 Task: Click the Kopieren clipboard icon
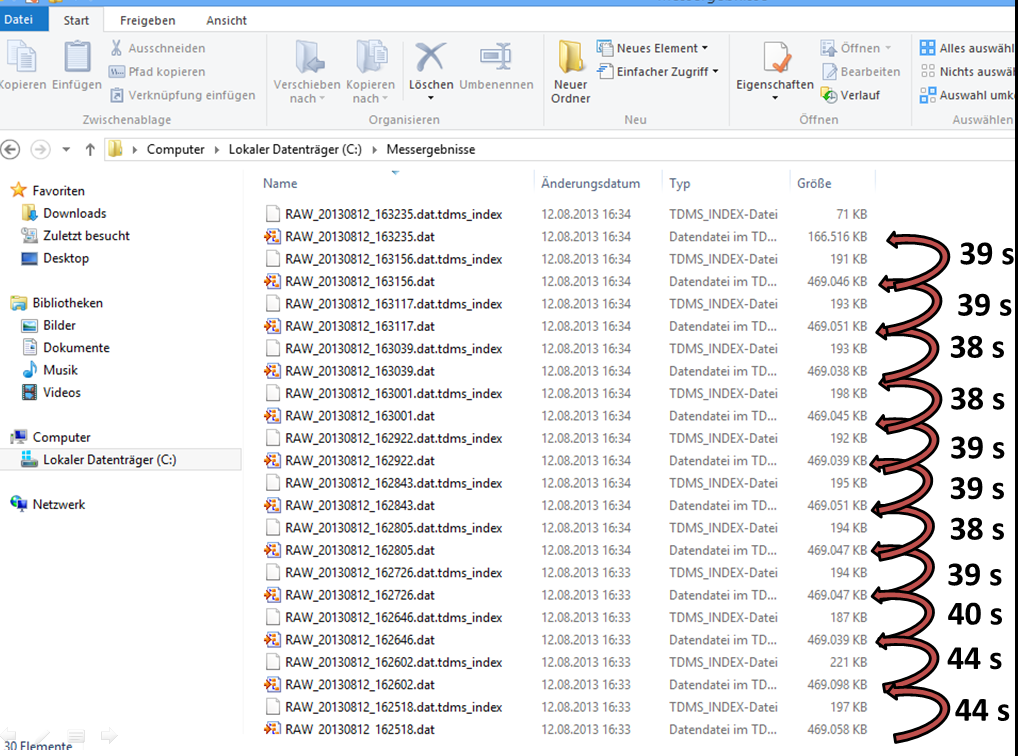coord(21,57)
